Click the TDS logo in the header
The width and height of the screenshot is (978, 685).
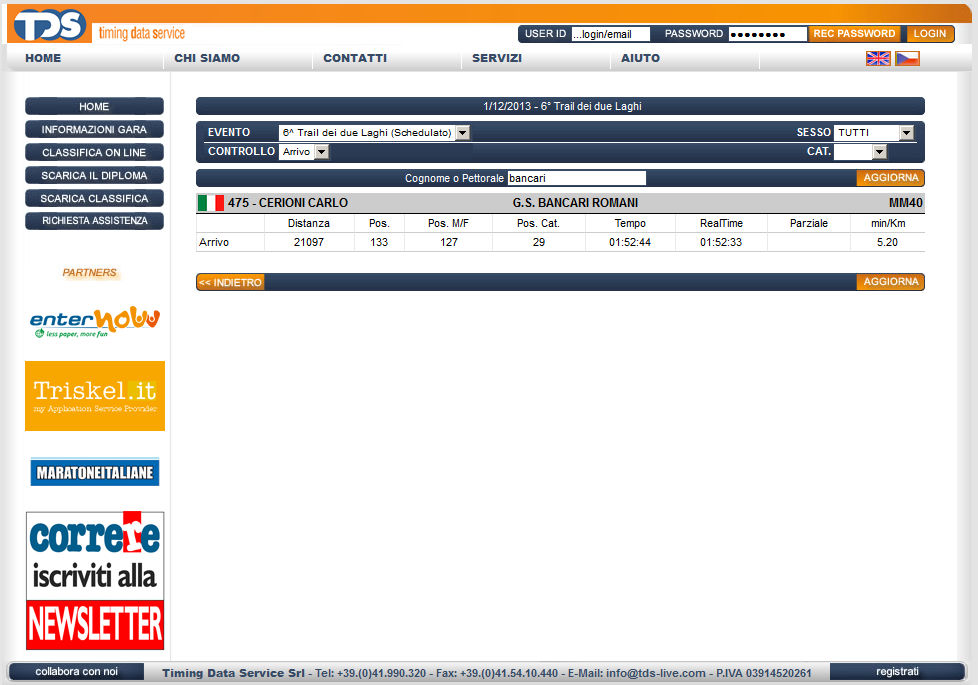point(50,25)
